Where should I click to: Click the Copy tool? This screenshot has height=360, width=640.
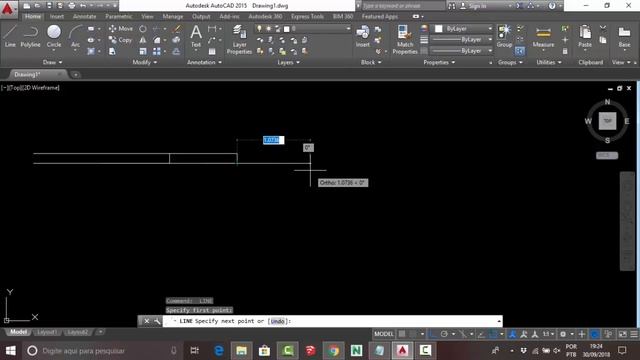120,40
